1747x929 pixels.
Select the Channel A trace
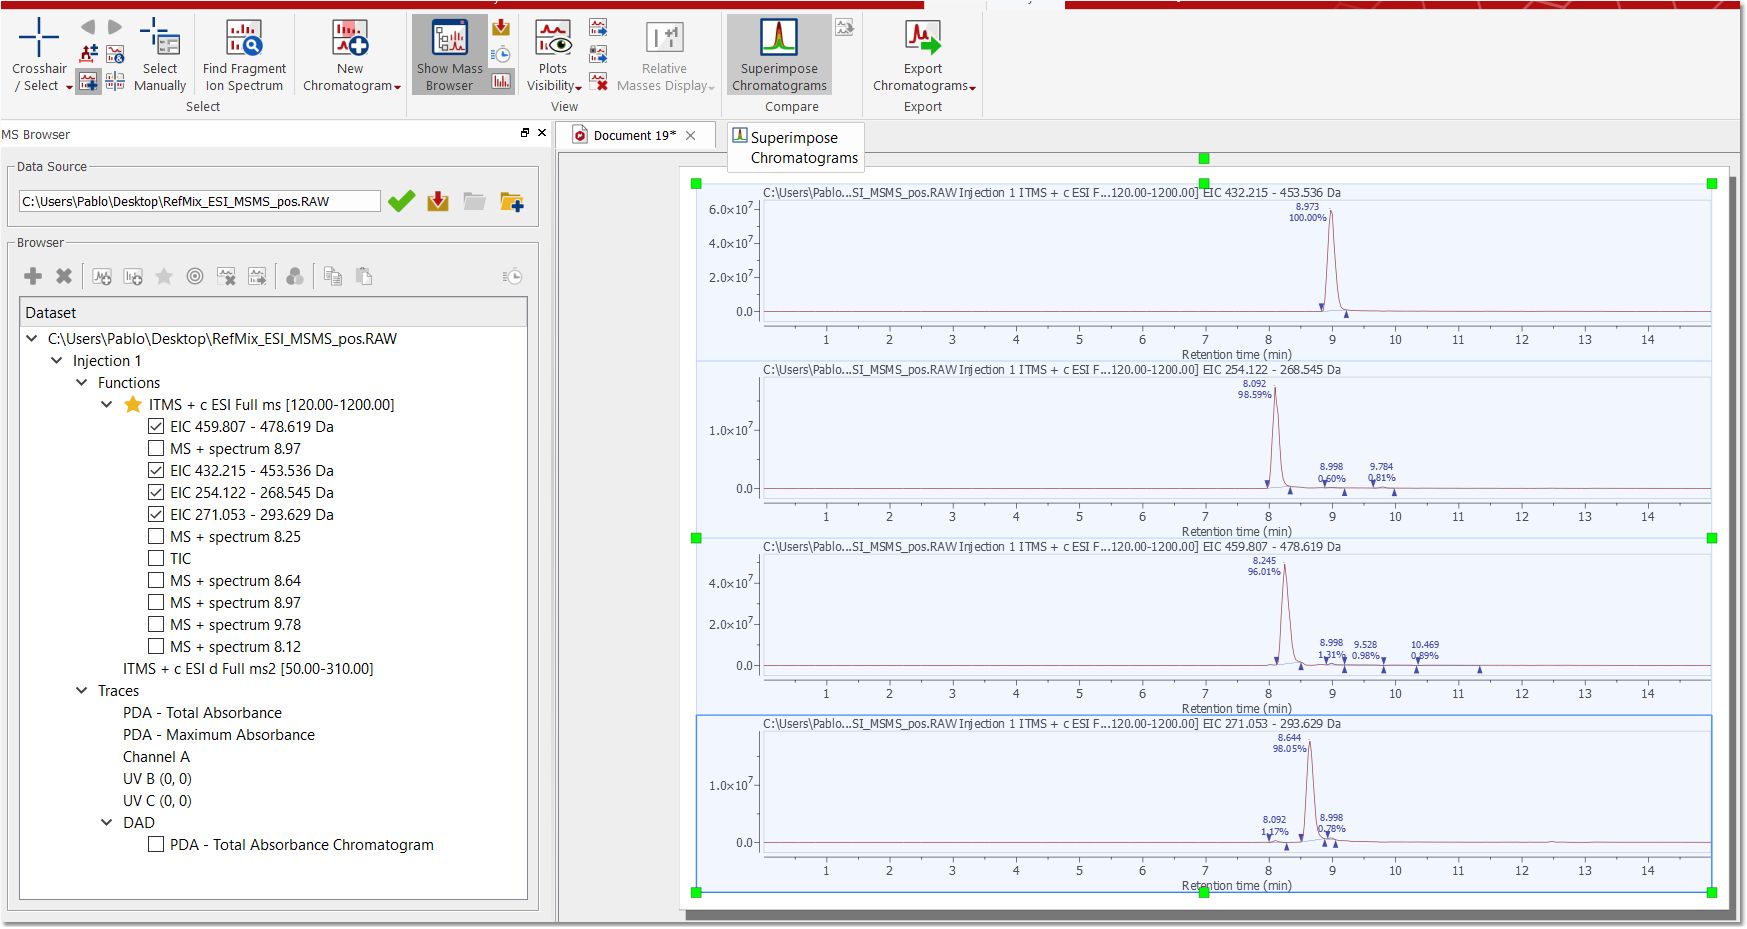156,756
